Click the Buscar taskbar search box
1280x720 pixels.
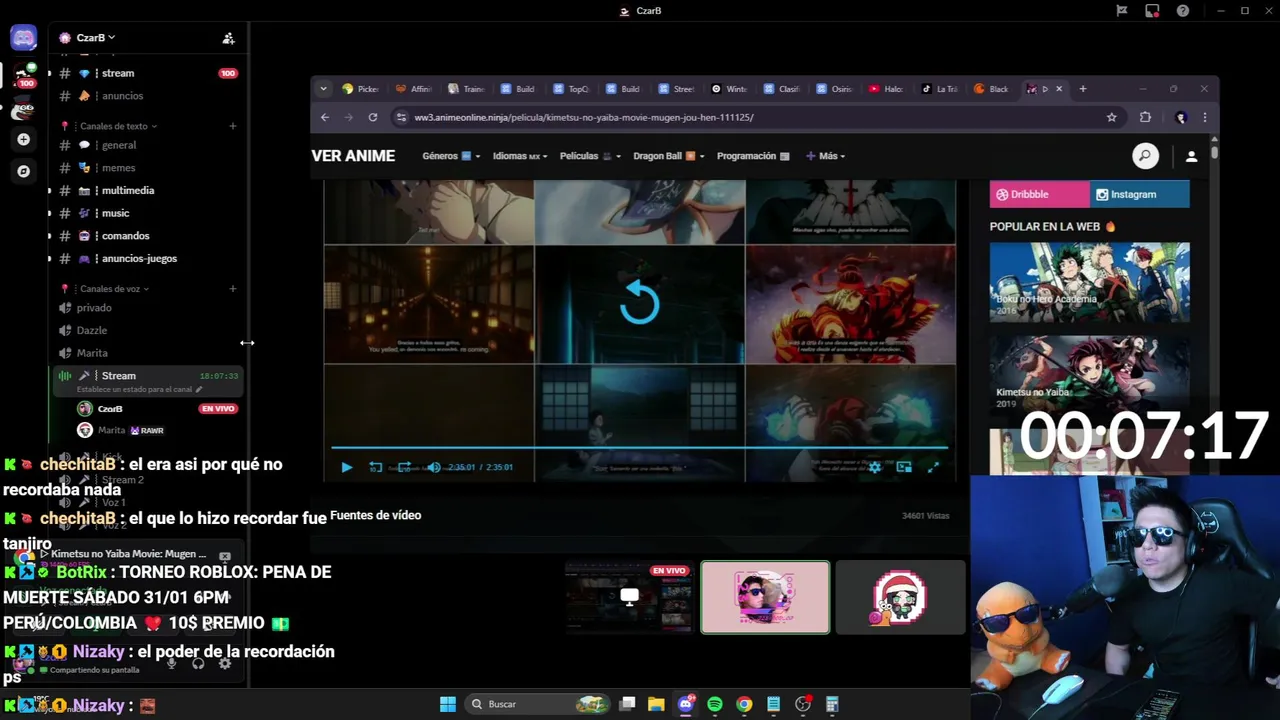point(538,704)
